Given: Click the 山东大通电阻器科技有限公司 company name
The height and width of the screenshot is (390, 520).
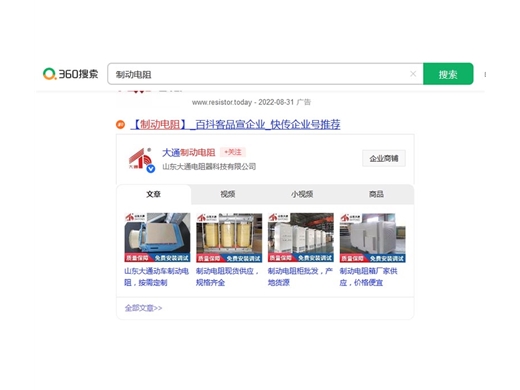Looking at the screenshot, I should tap(209, 166).
